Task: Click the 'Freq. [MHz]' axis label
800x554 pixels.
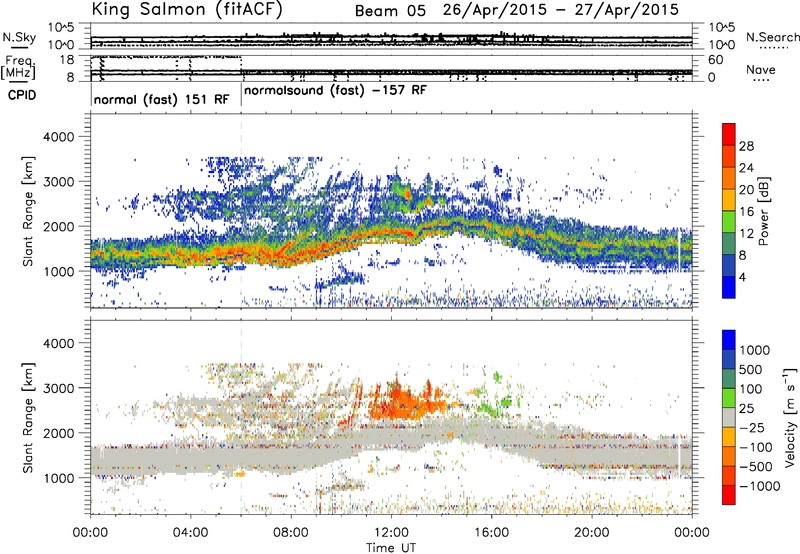Action: (x=18, y=67)
